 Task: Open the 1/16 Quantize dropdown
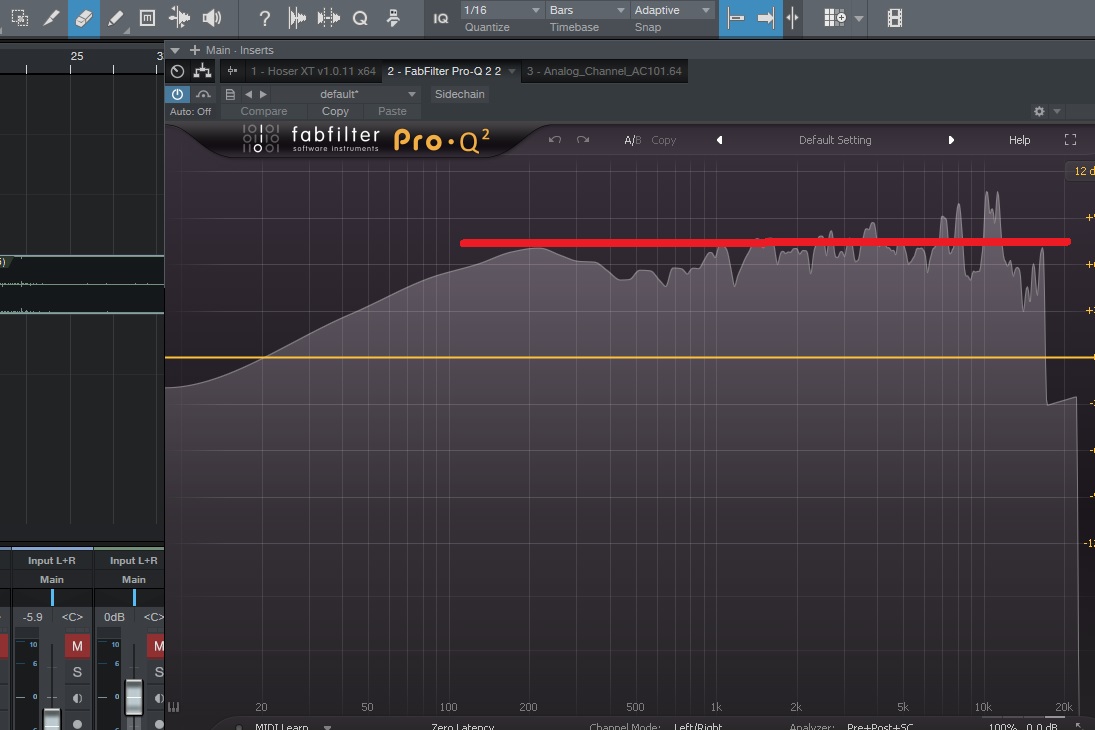pyautogui.click(x=501, y=10)
